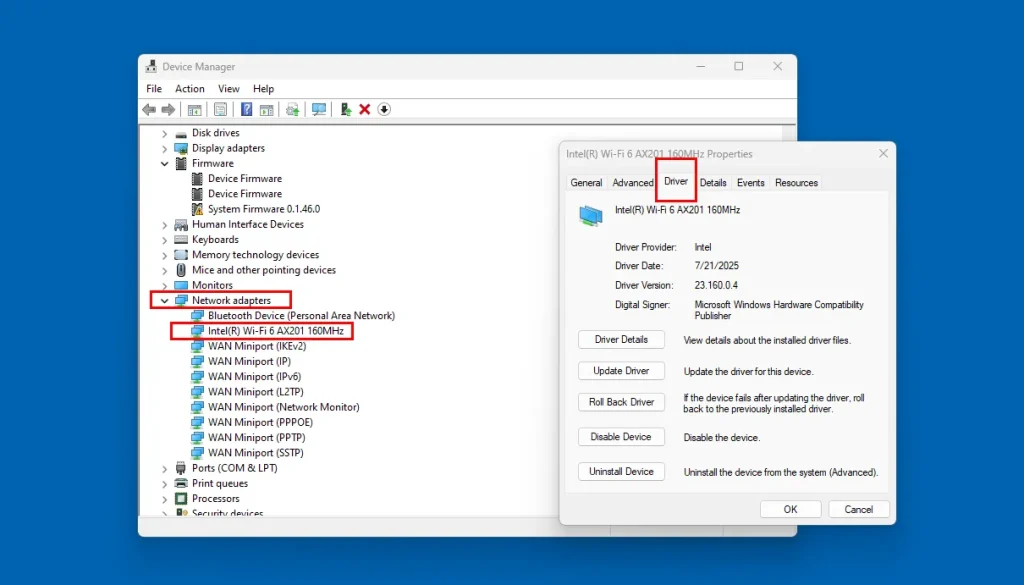Expand the Memory technology devices node

(165, 255)
